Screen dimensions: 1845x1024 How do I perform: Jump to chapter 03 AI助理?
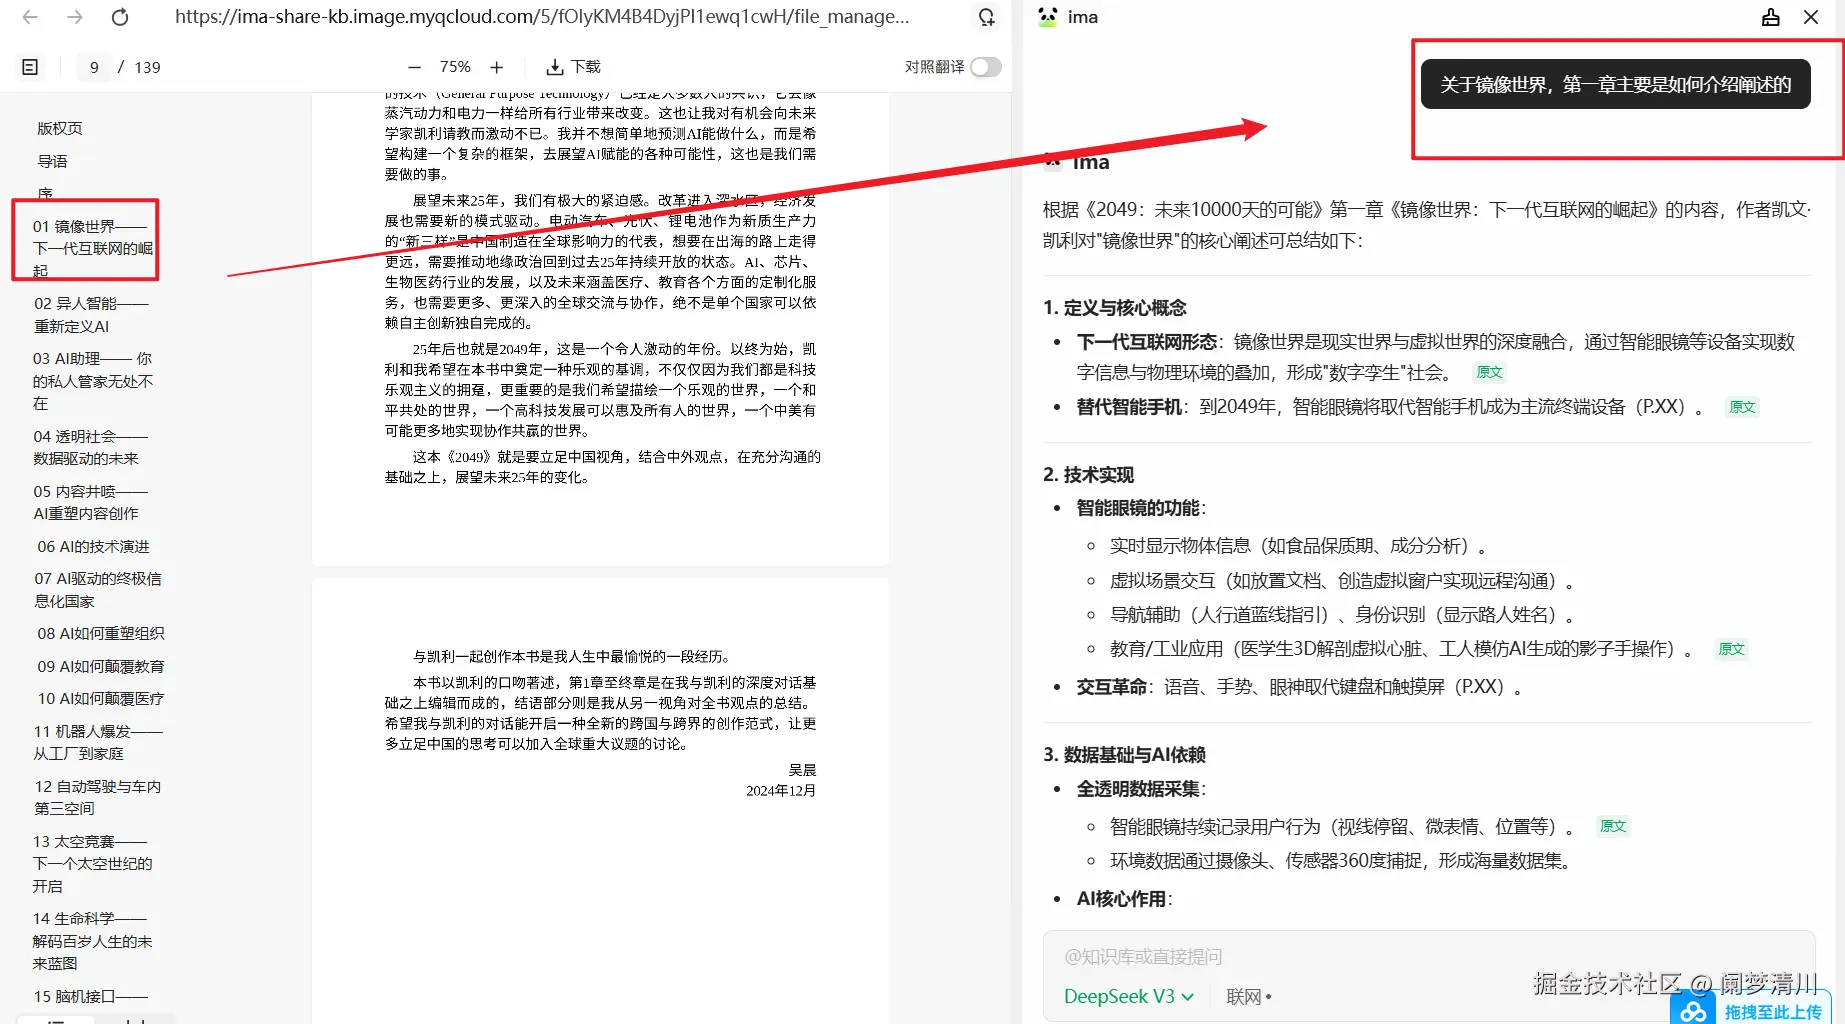93,381
